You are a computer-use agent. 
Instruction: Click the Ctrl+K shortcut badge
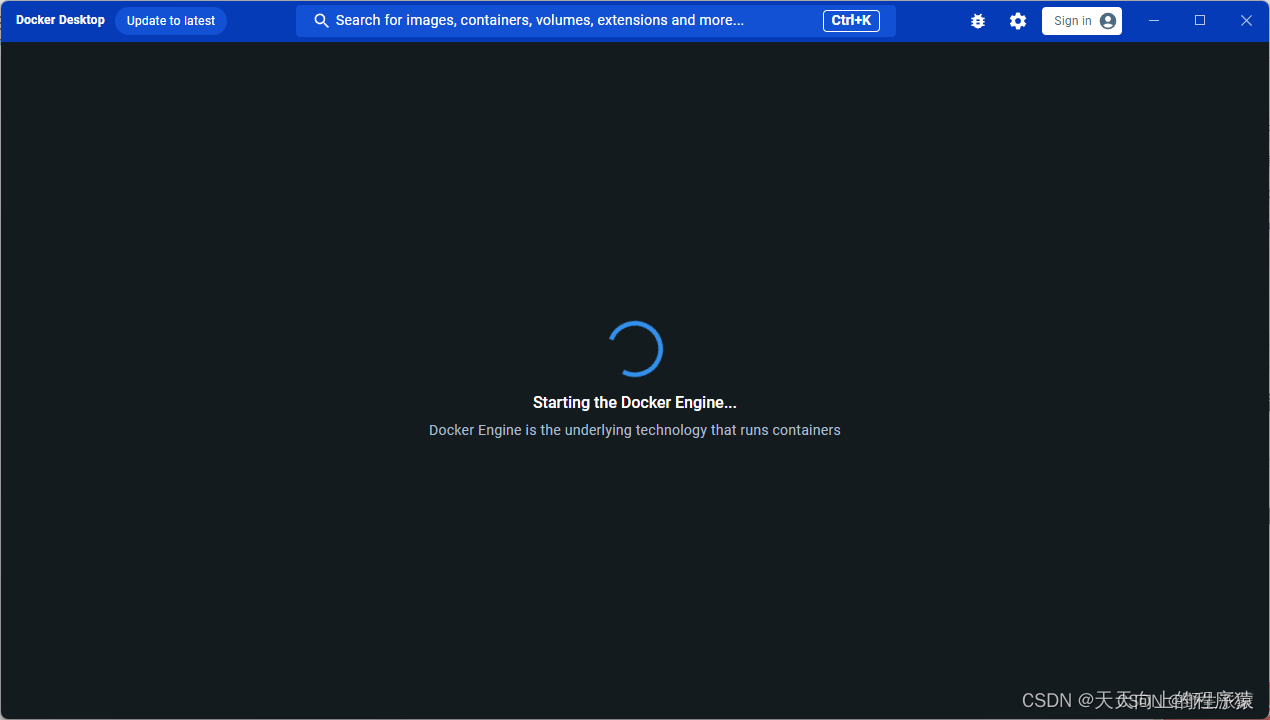click(x=851, y=21)
